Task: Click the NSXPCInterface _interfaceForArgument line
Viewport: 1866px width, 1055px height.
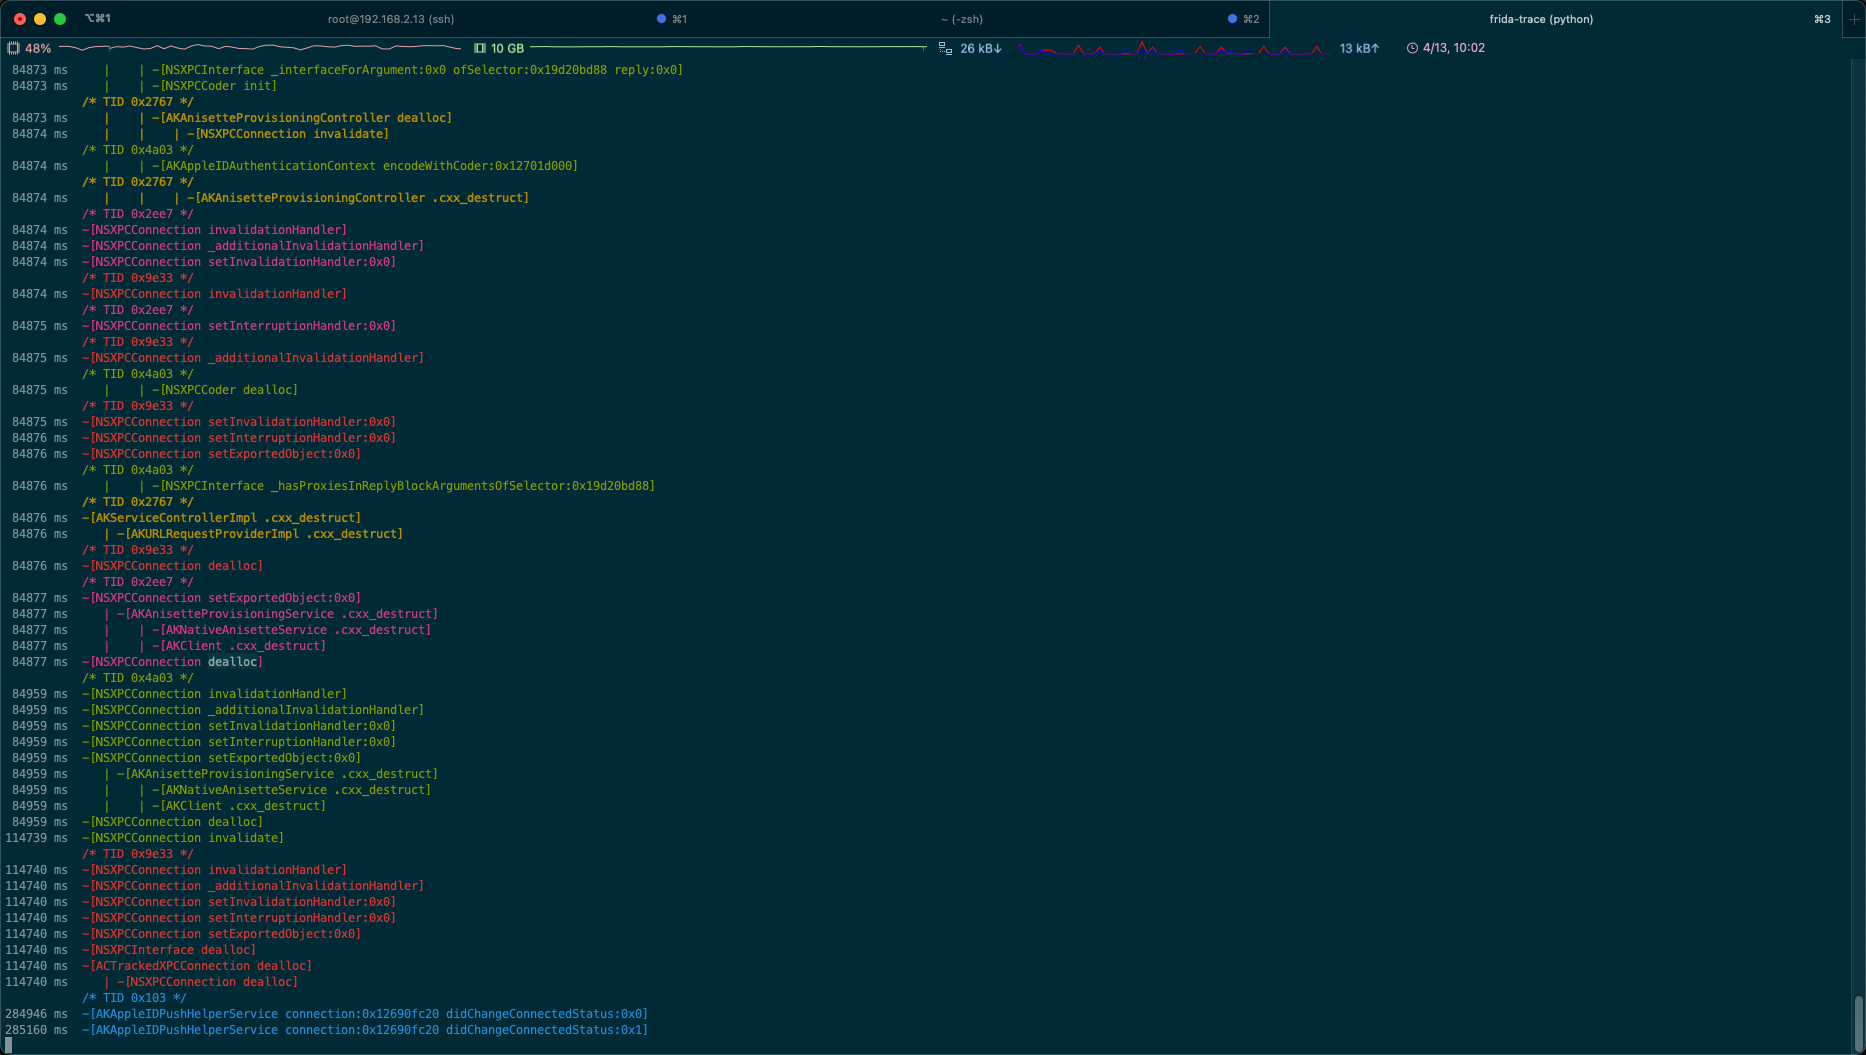Action: click(x=418, y=70)
